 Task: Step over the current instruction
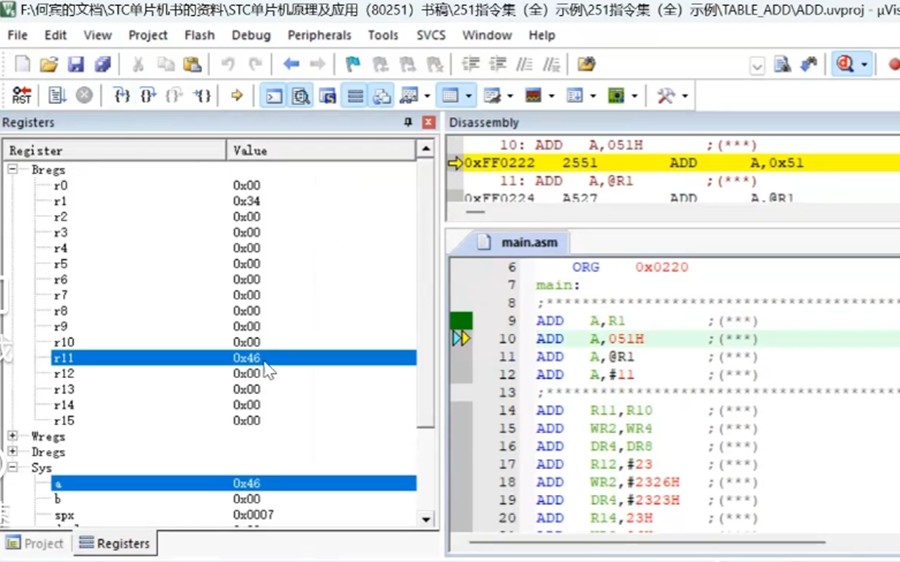[148, 95]
